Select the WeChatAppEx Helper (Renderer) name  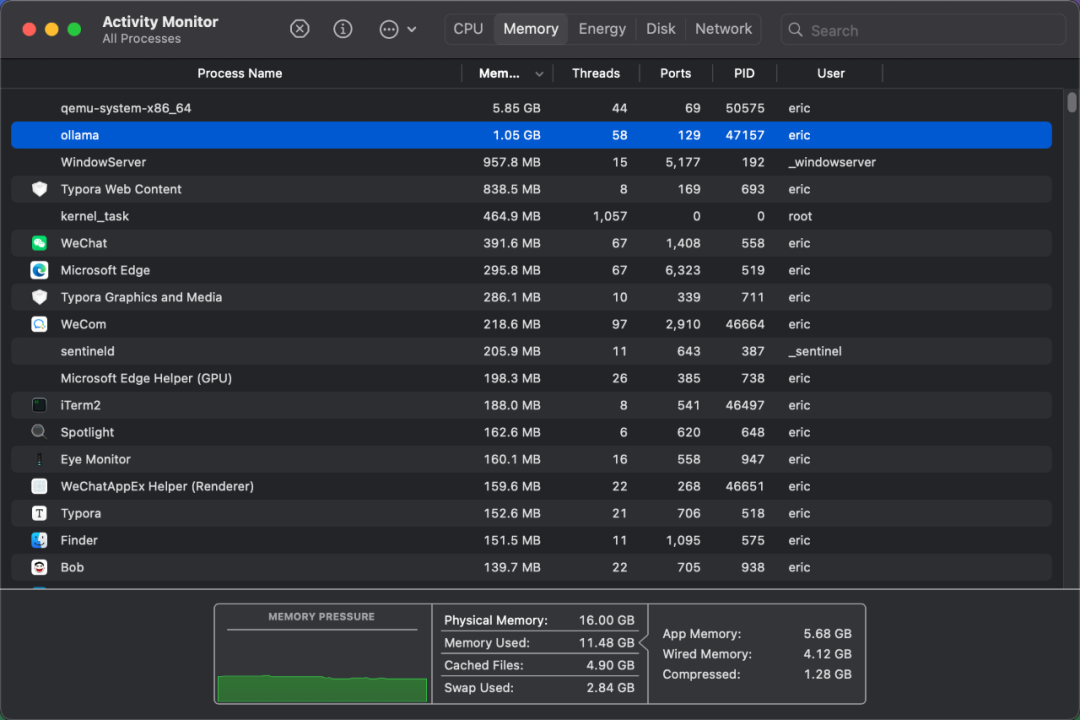(157, 486)
